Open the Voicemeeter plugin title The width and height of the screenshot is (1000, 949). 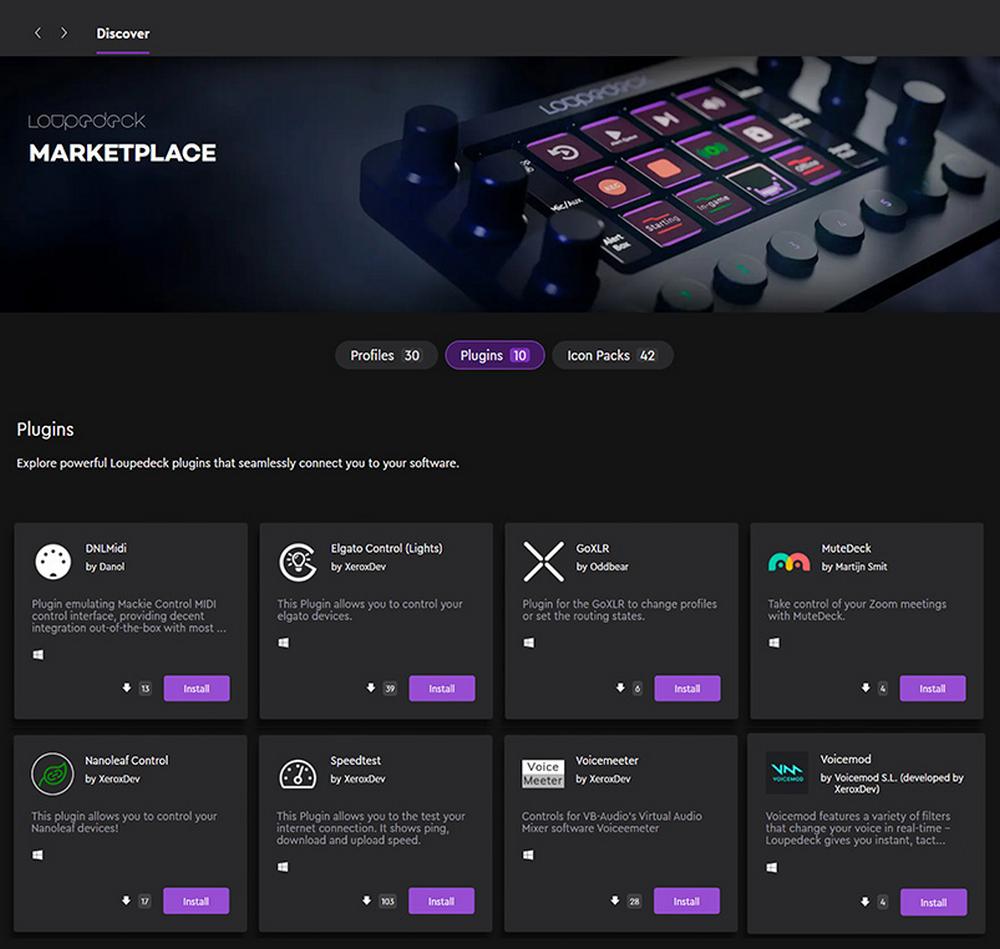click(607, 760)
